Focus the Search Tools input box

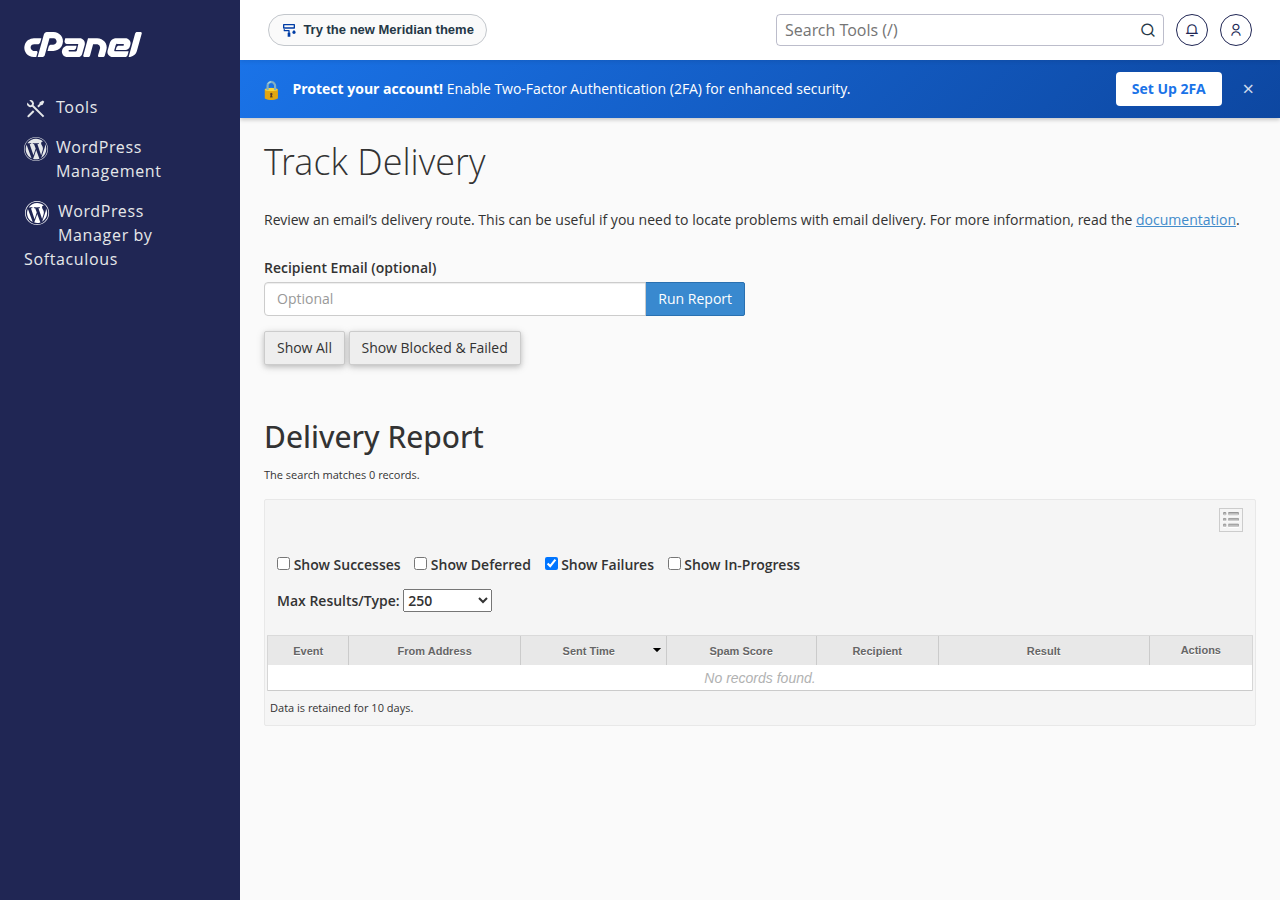pyautogui.click(x=970, y=30)
